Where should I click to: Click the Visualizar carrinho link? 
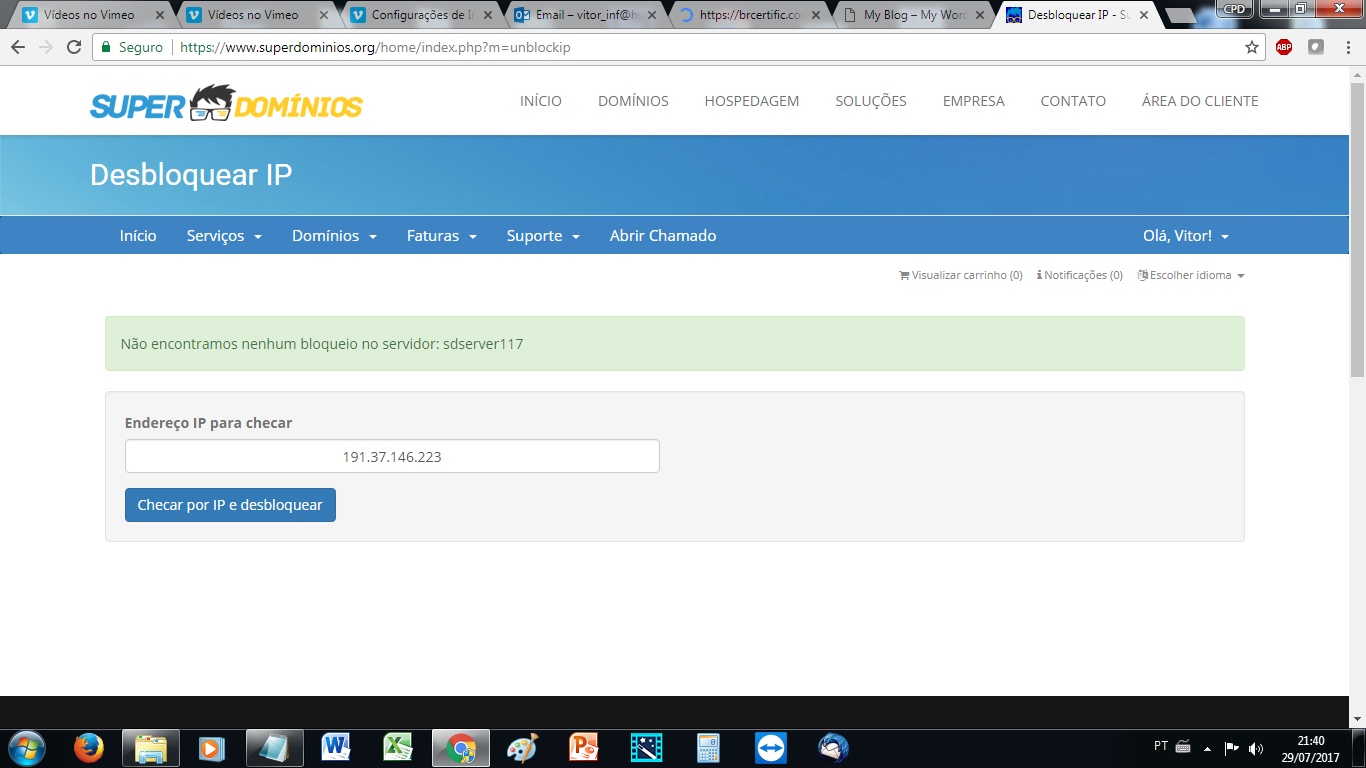(x=961, y=275)
